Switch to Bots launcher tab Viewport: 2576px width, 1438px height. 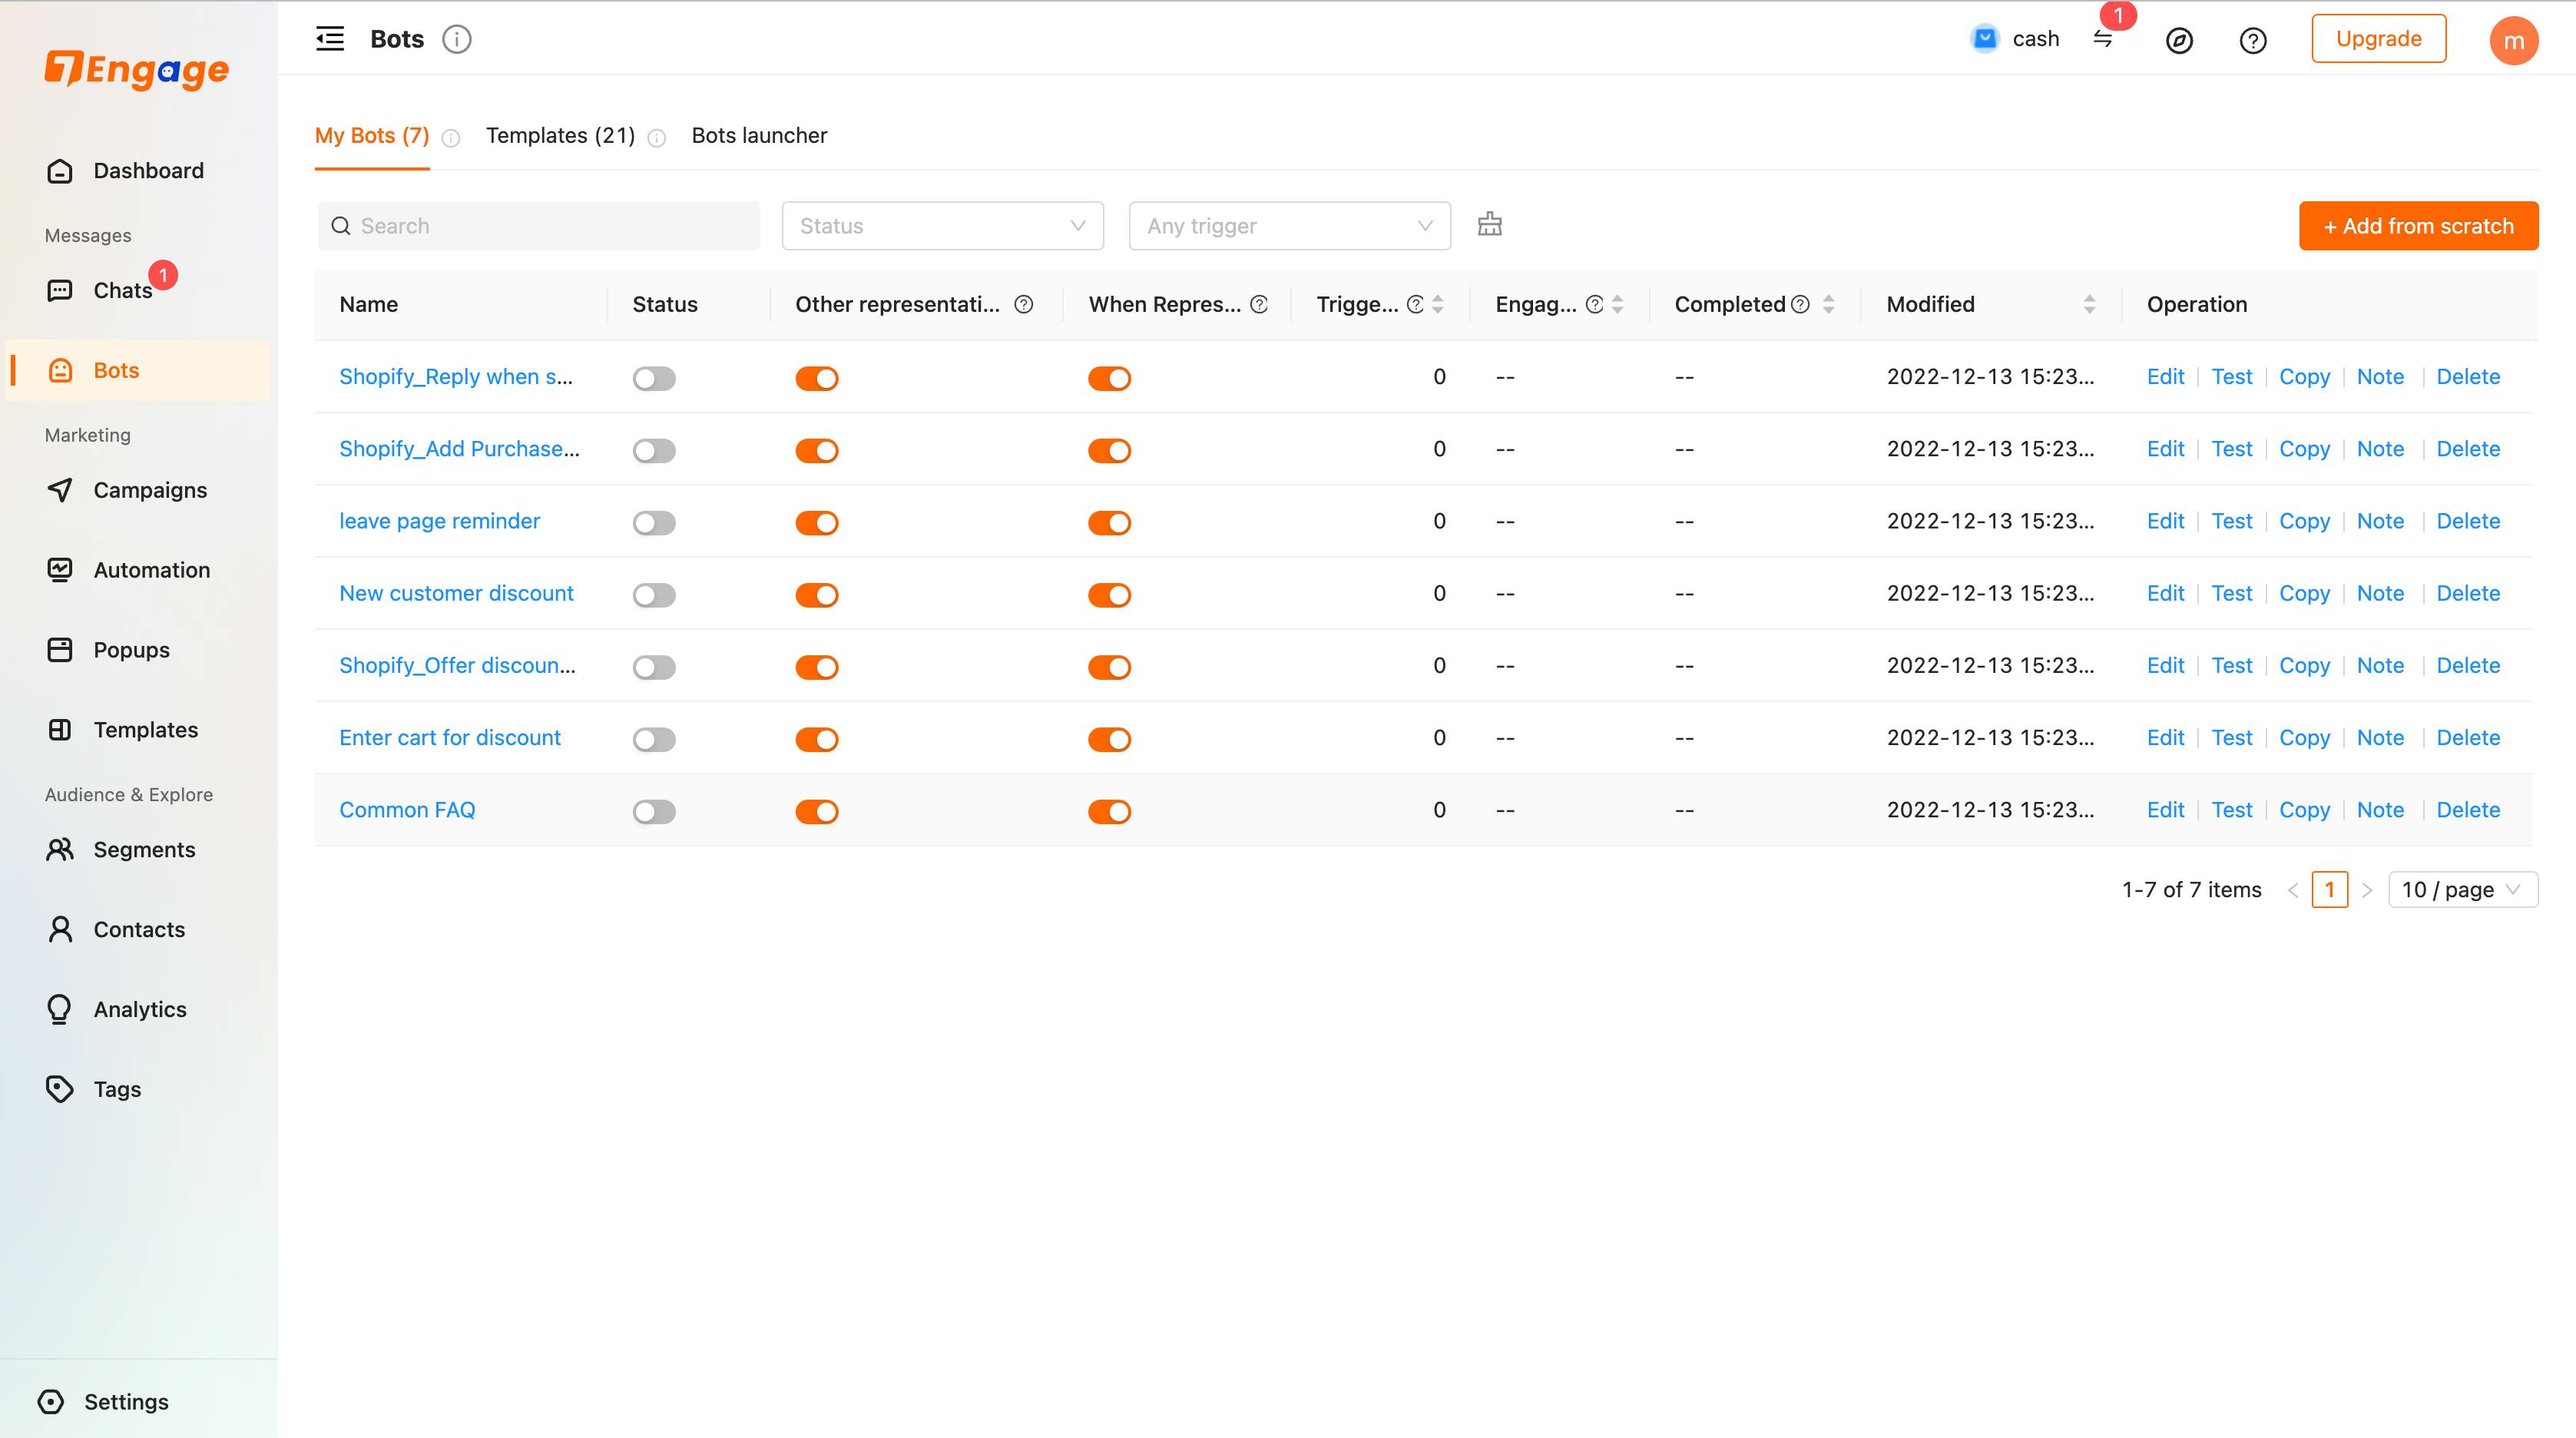click(759, 135)
